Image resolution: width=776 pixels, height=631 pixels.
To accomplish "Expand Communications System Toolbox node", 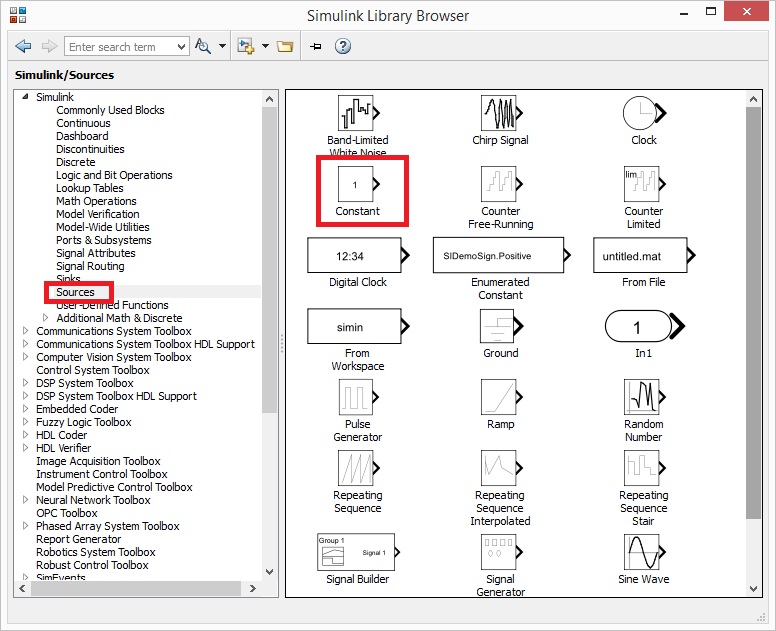I will pos(26,331).
